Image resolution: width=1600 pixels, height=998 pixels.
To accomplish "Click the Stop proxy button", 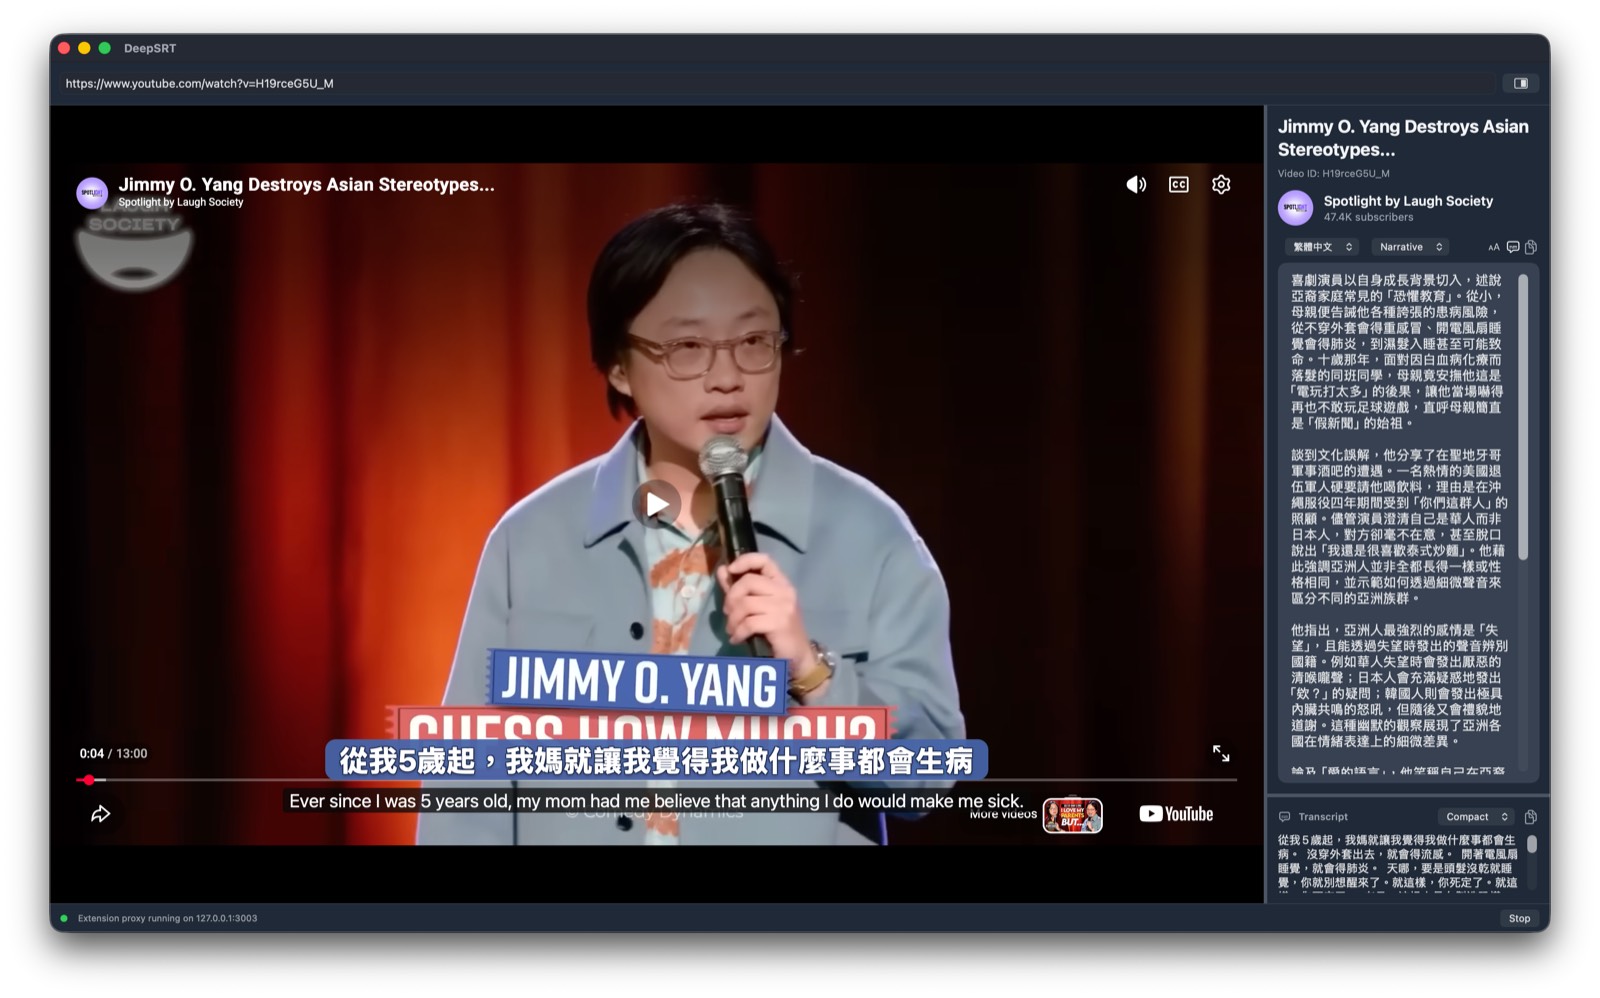I will (1519, 918).
